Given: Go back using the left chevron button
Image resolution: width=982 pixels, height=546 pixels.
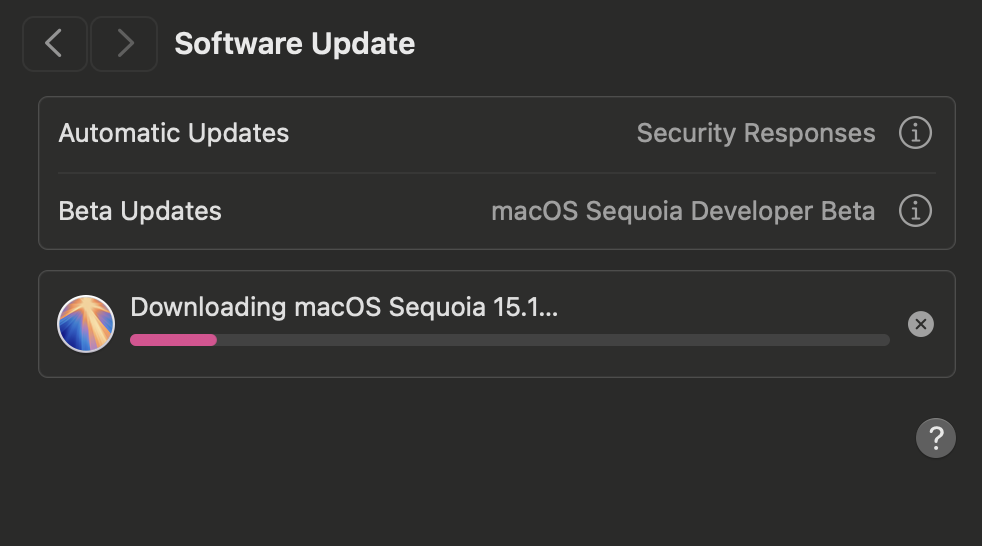Looking at the screenshot, I should click(54, 44).
